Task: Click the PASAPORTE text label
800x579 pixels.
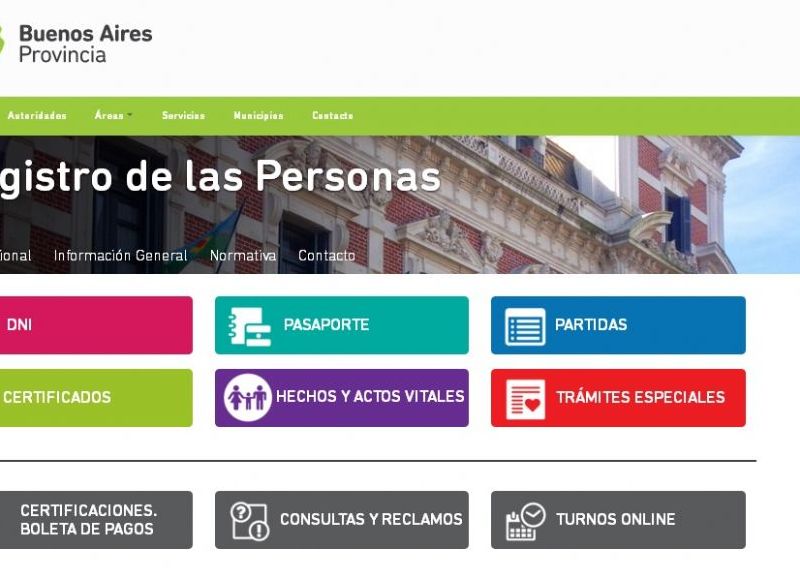Action: (x=326, y=324)
